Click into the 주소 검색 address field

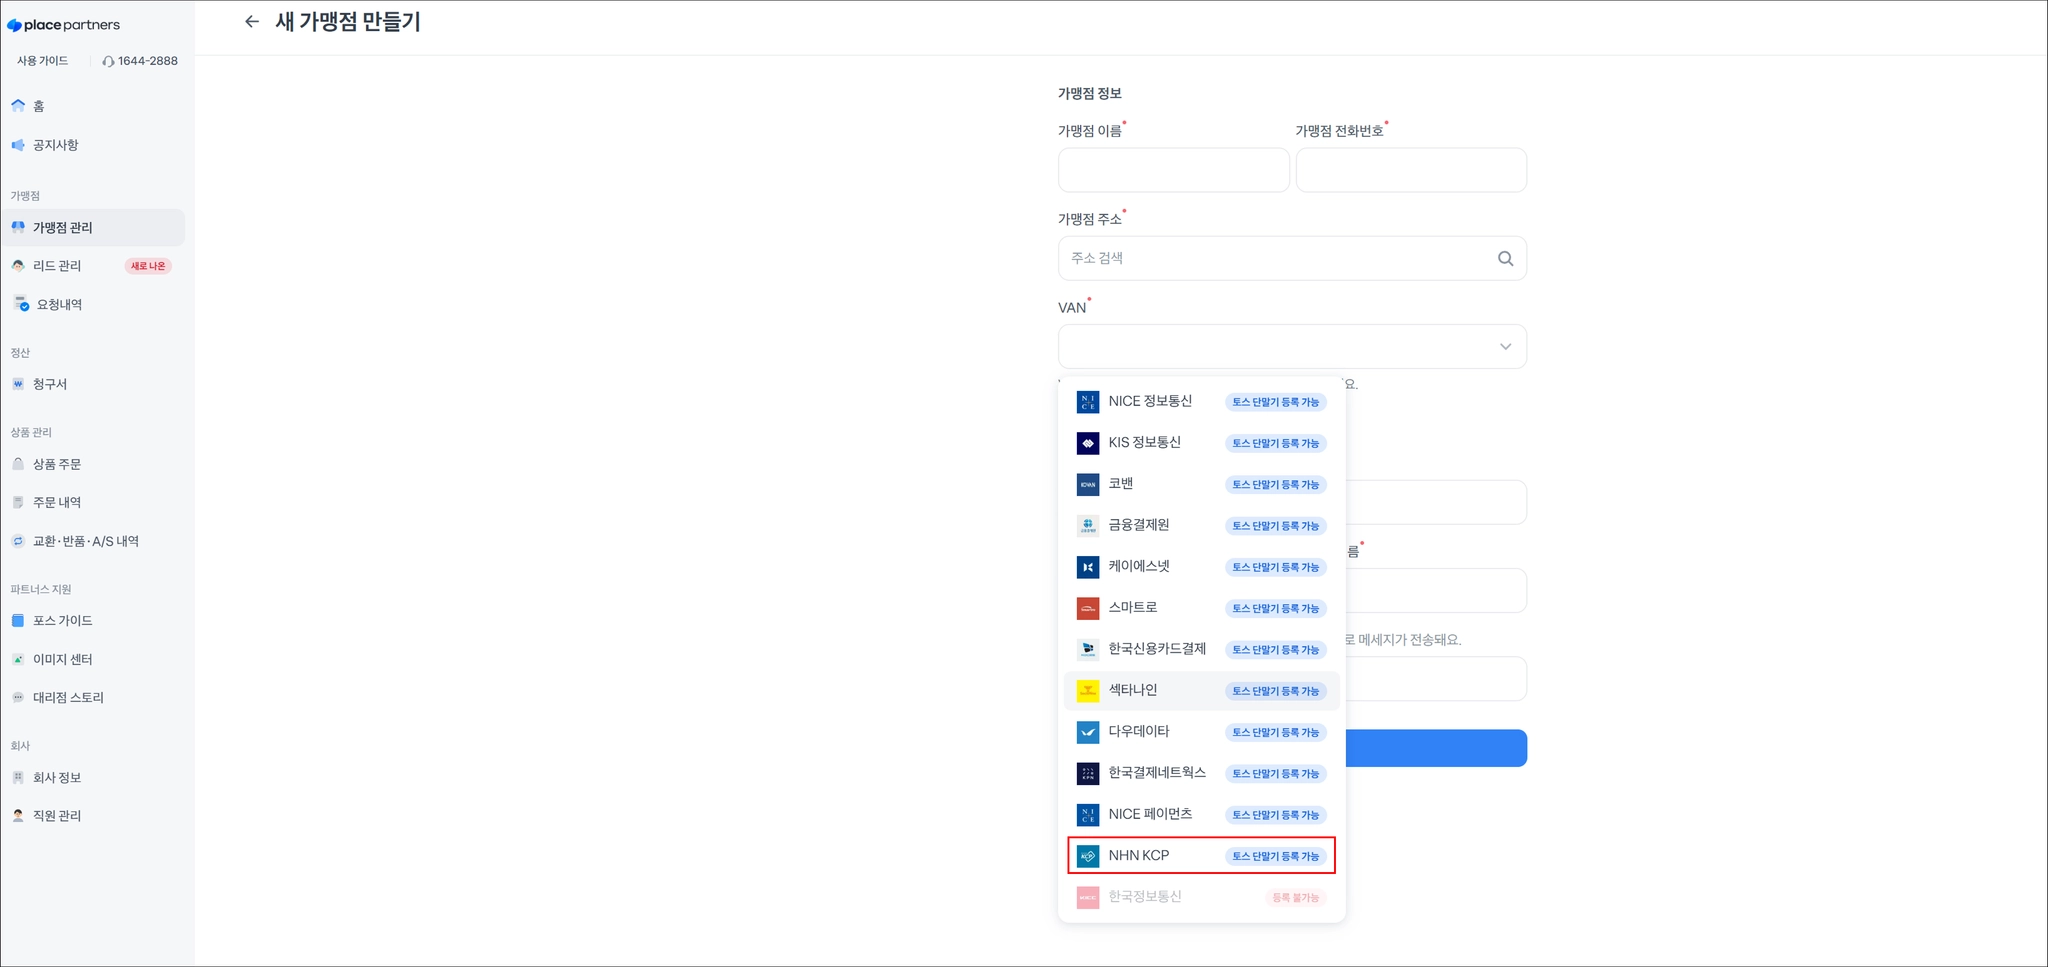[1292, 258]
